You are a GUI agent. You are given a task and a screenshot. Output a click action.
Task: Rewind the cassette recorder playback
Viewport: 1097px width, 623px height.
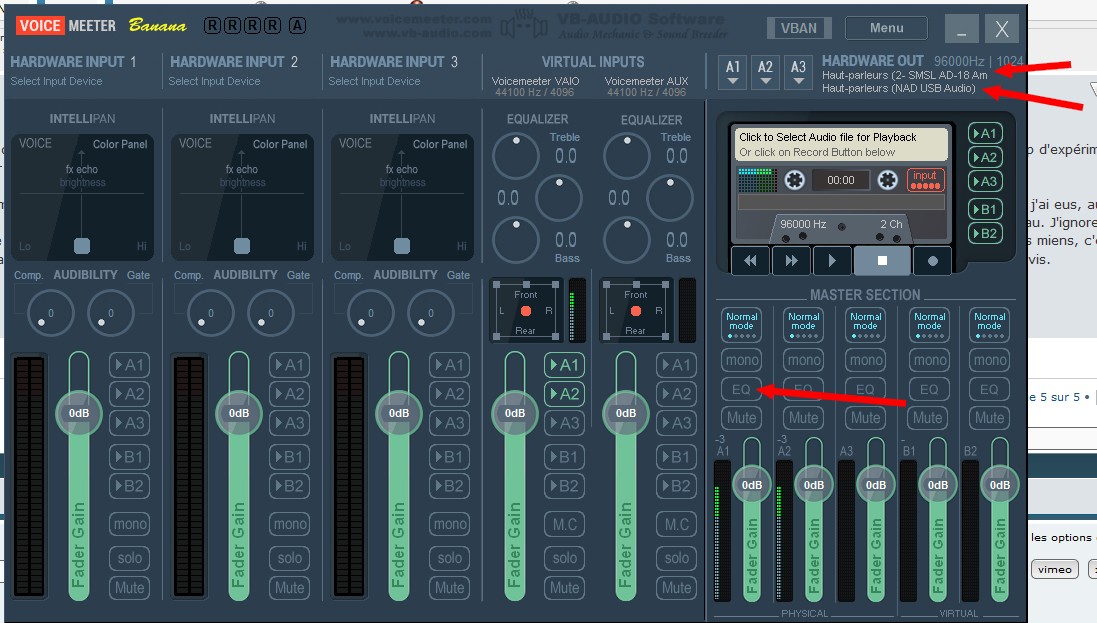[750, 261]
